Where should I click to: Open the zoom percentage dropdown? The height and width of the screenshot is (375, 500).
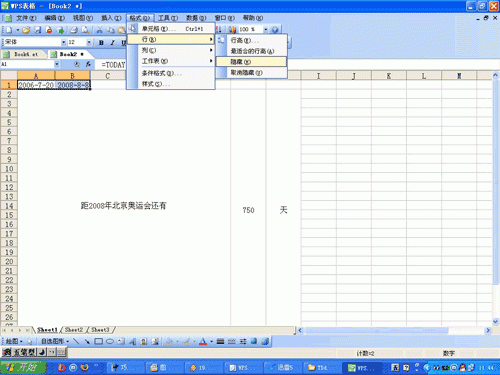266,30
